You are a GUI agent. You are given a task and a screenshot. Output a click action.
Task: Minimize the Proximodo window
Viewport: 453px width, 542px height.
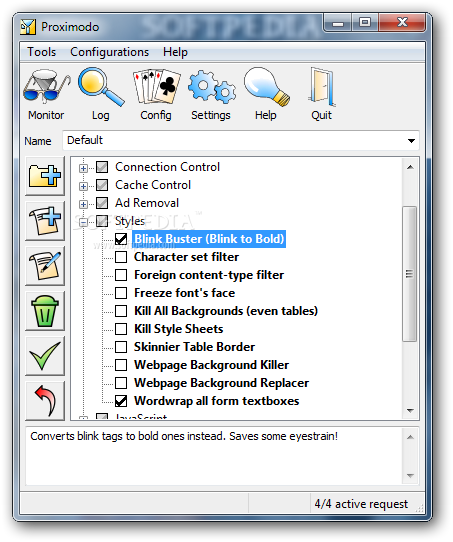(x=338, y=23)
